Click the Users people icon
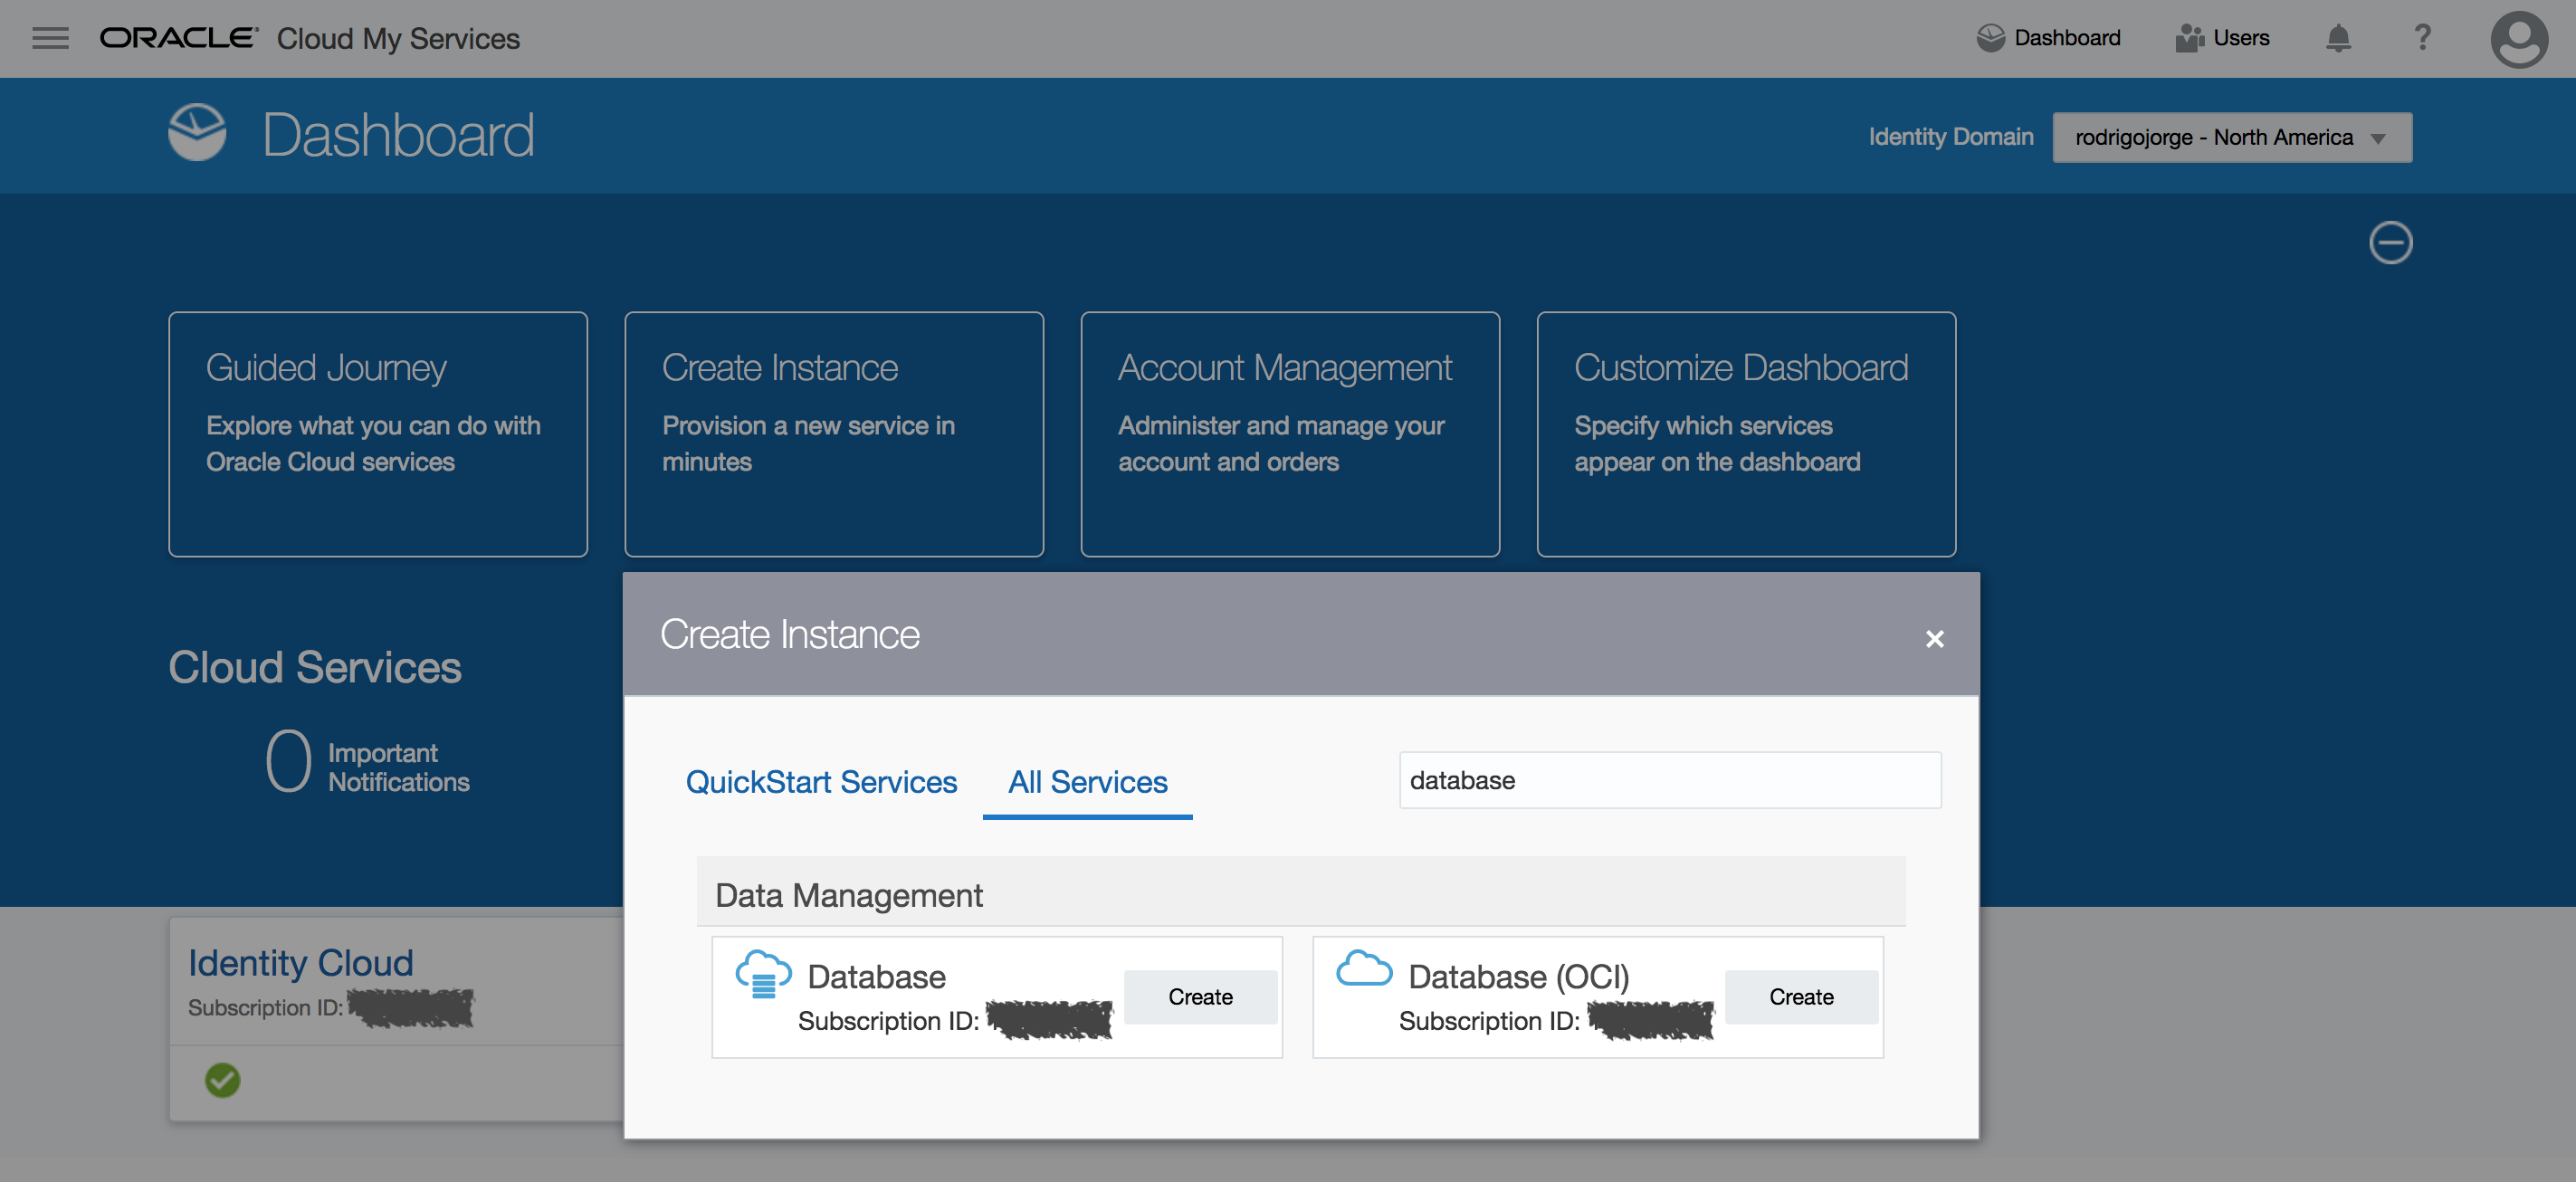 (x=2190, y=38)
